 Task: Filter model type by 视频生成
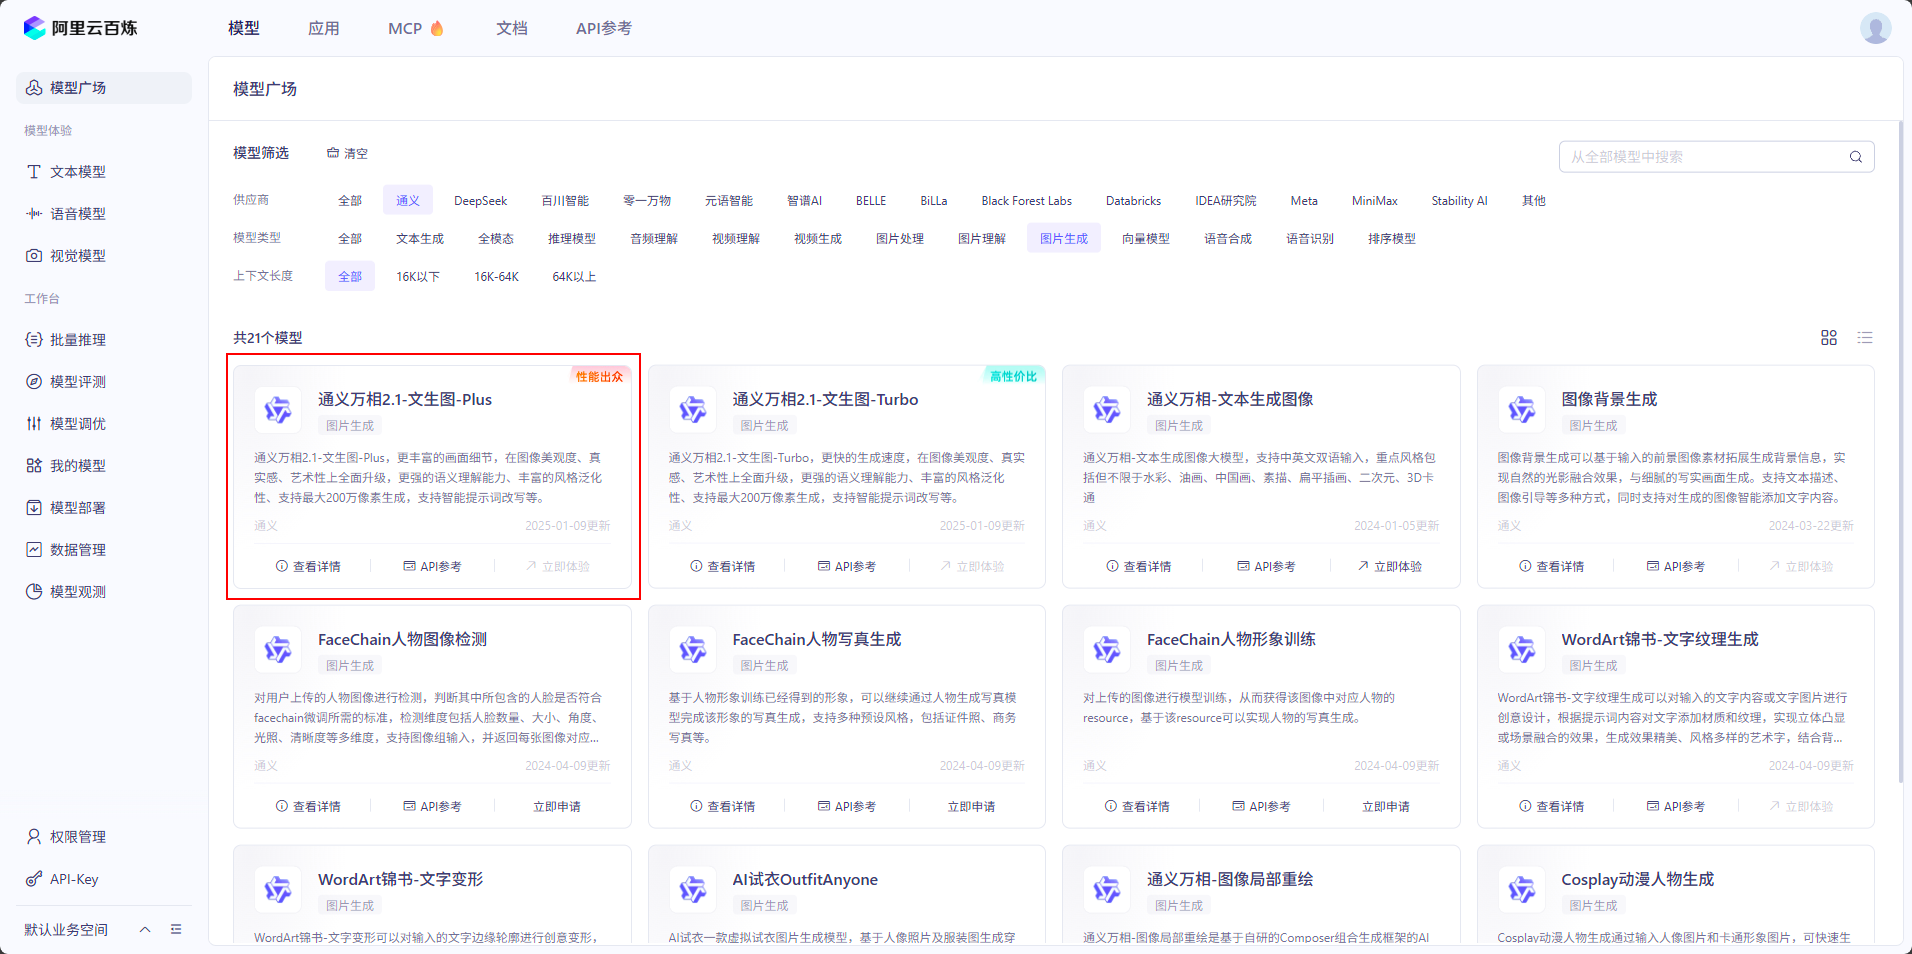point(818,239)
